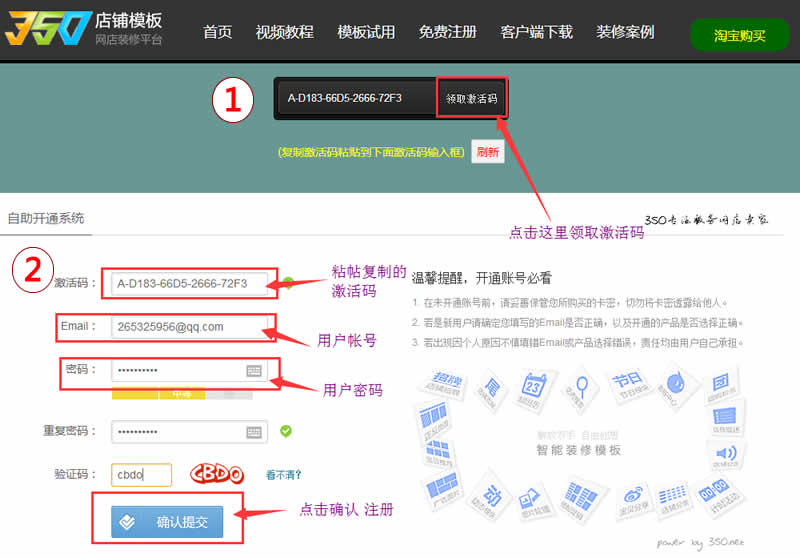Viewport: 800px width, 558px height.
Task: Click the Weibo share module icon
Action: point(635,497)
